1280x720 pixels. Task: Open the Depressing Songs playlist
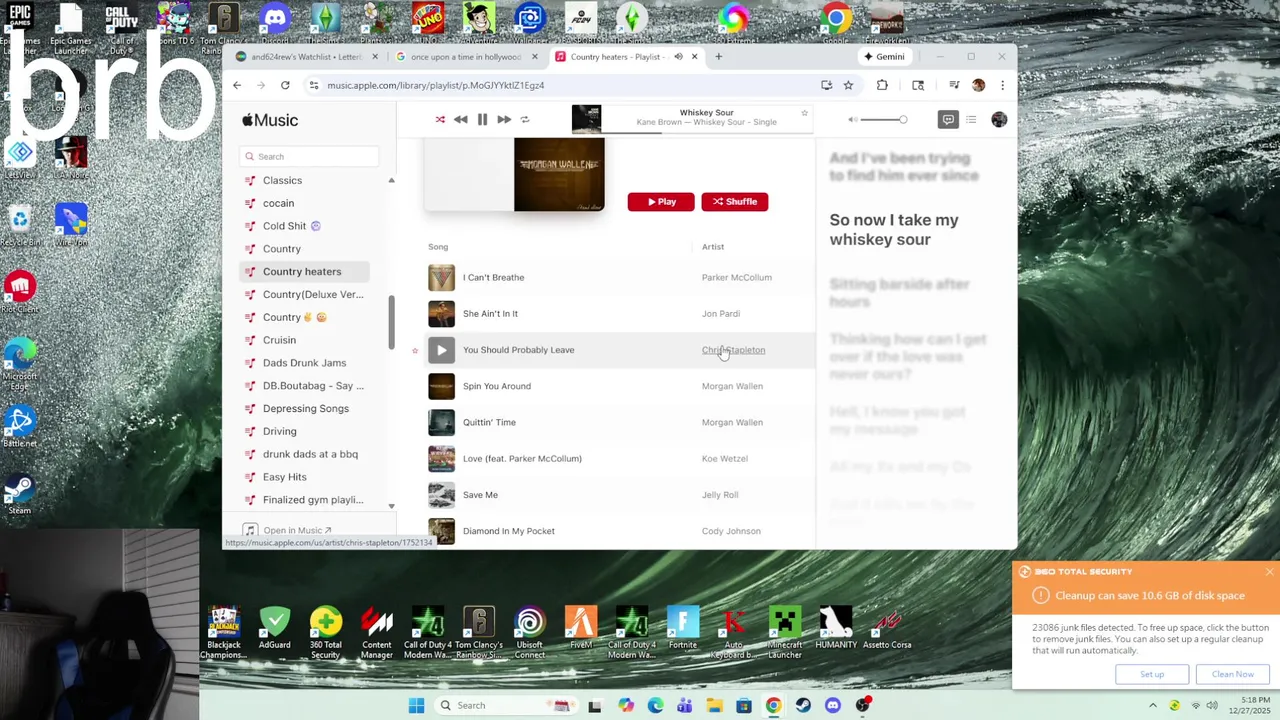point(304,408)
